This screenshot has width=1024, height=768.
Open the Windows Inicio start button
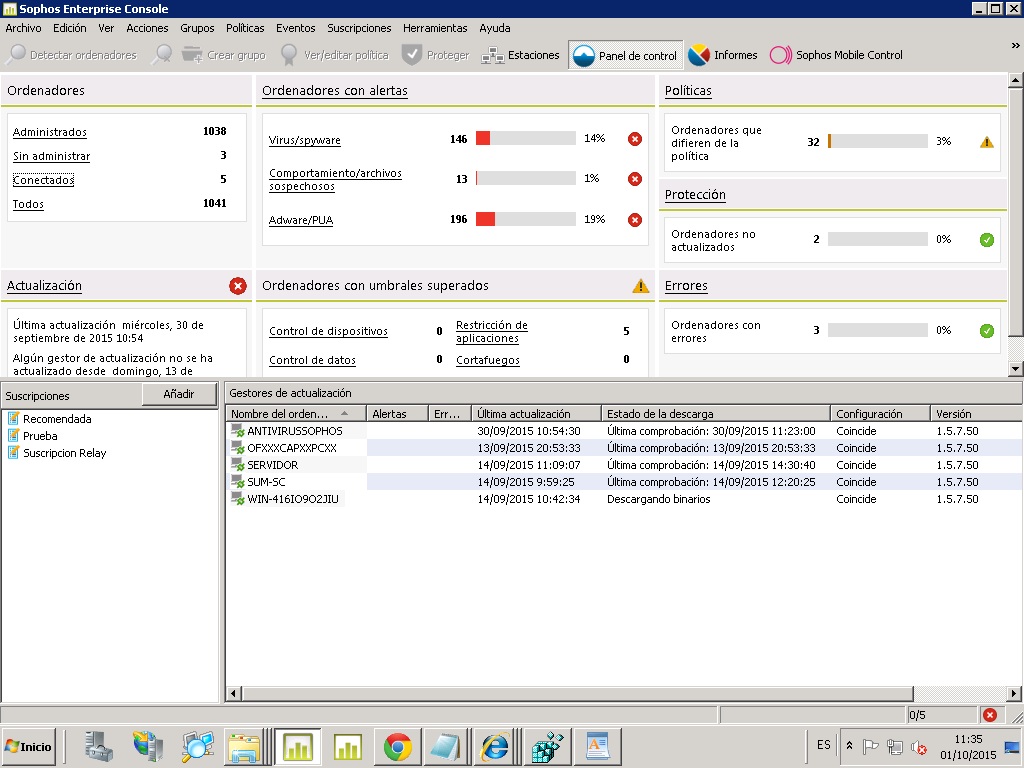28,746
